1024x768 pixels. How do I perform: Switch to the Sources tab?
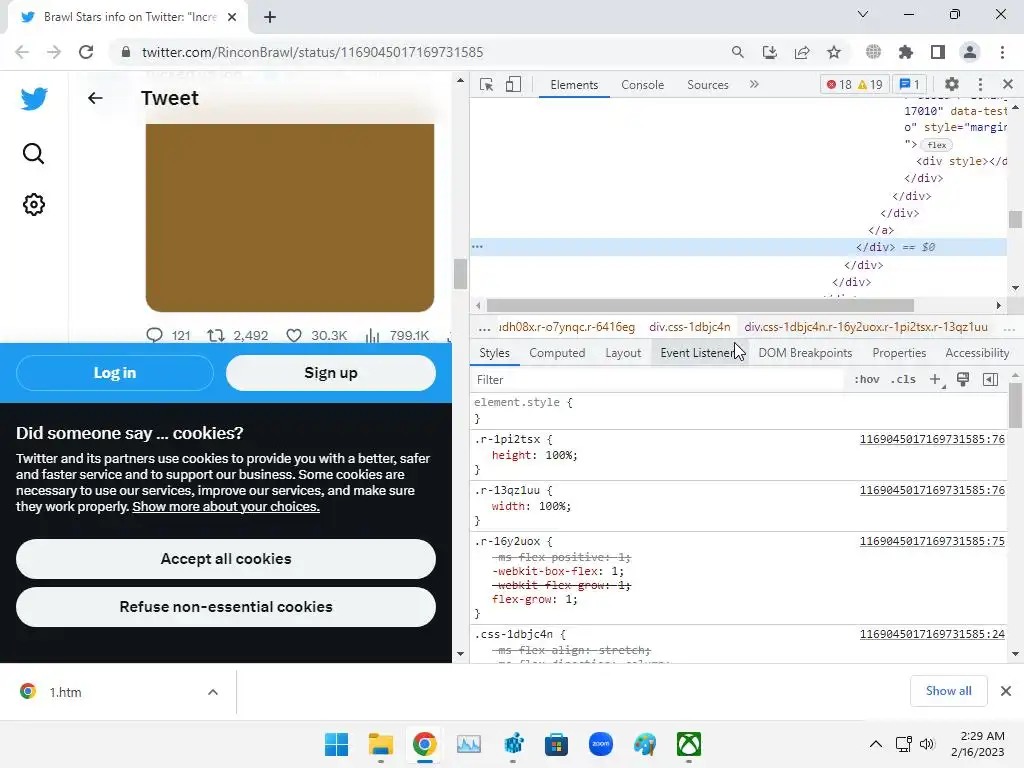click(708, 85)
